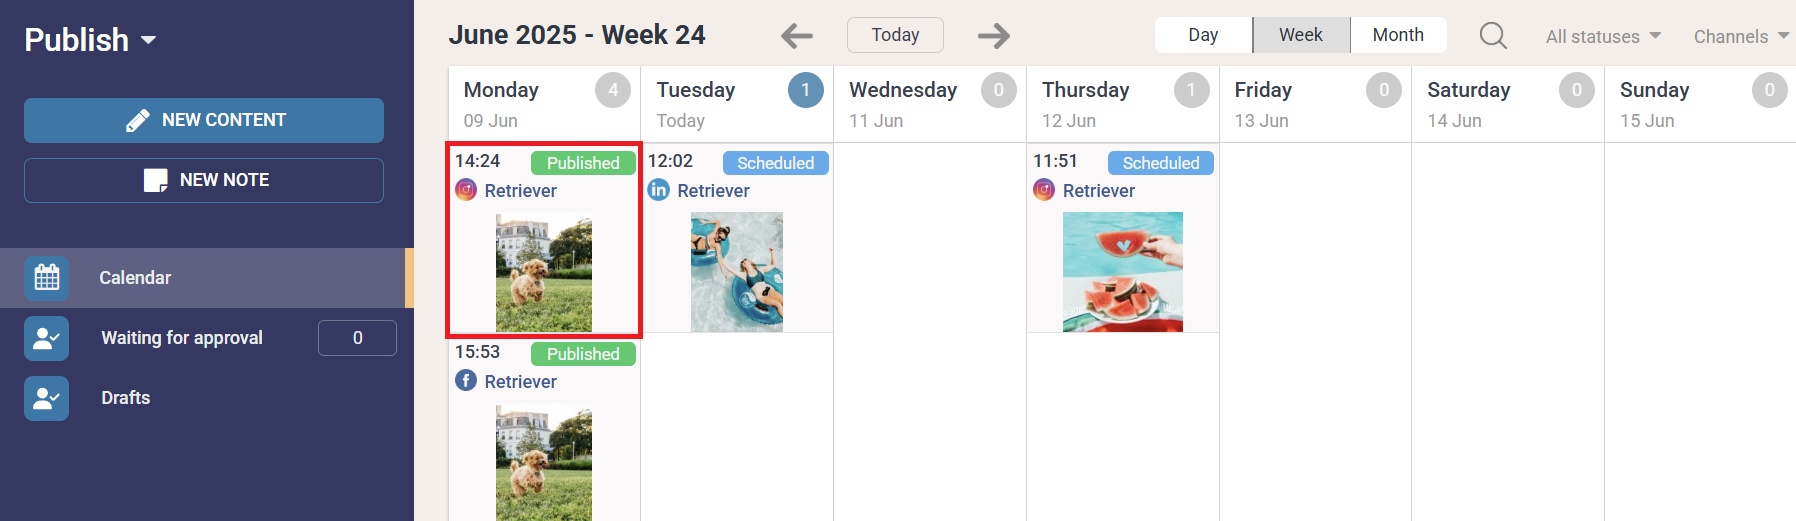1796x521 pixels.
Task: Click the LinkedIn icon on Tuesday's post
Action: point(659,190)
